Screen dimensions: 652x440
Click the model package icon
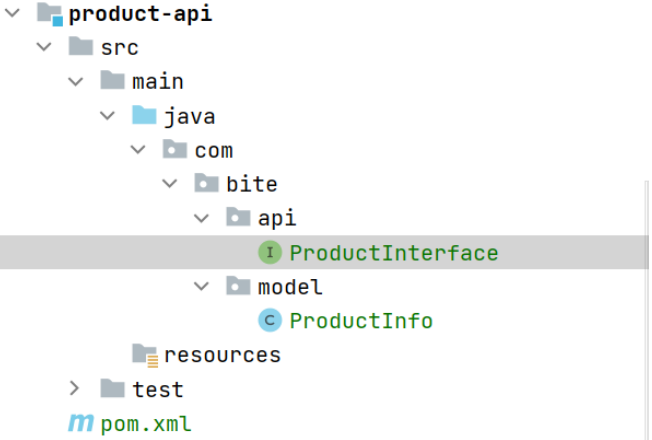238,285
